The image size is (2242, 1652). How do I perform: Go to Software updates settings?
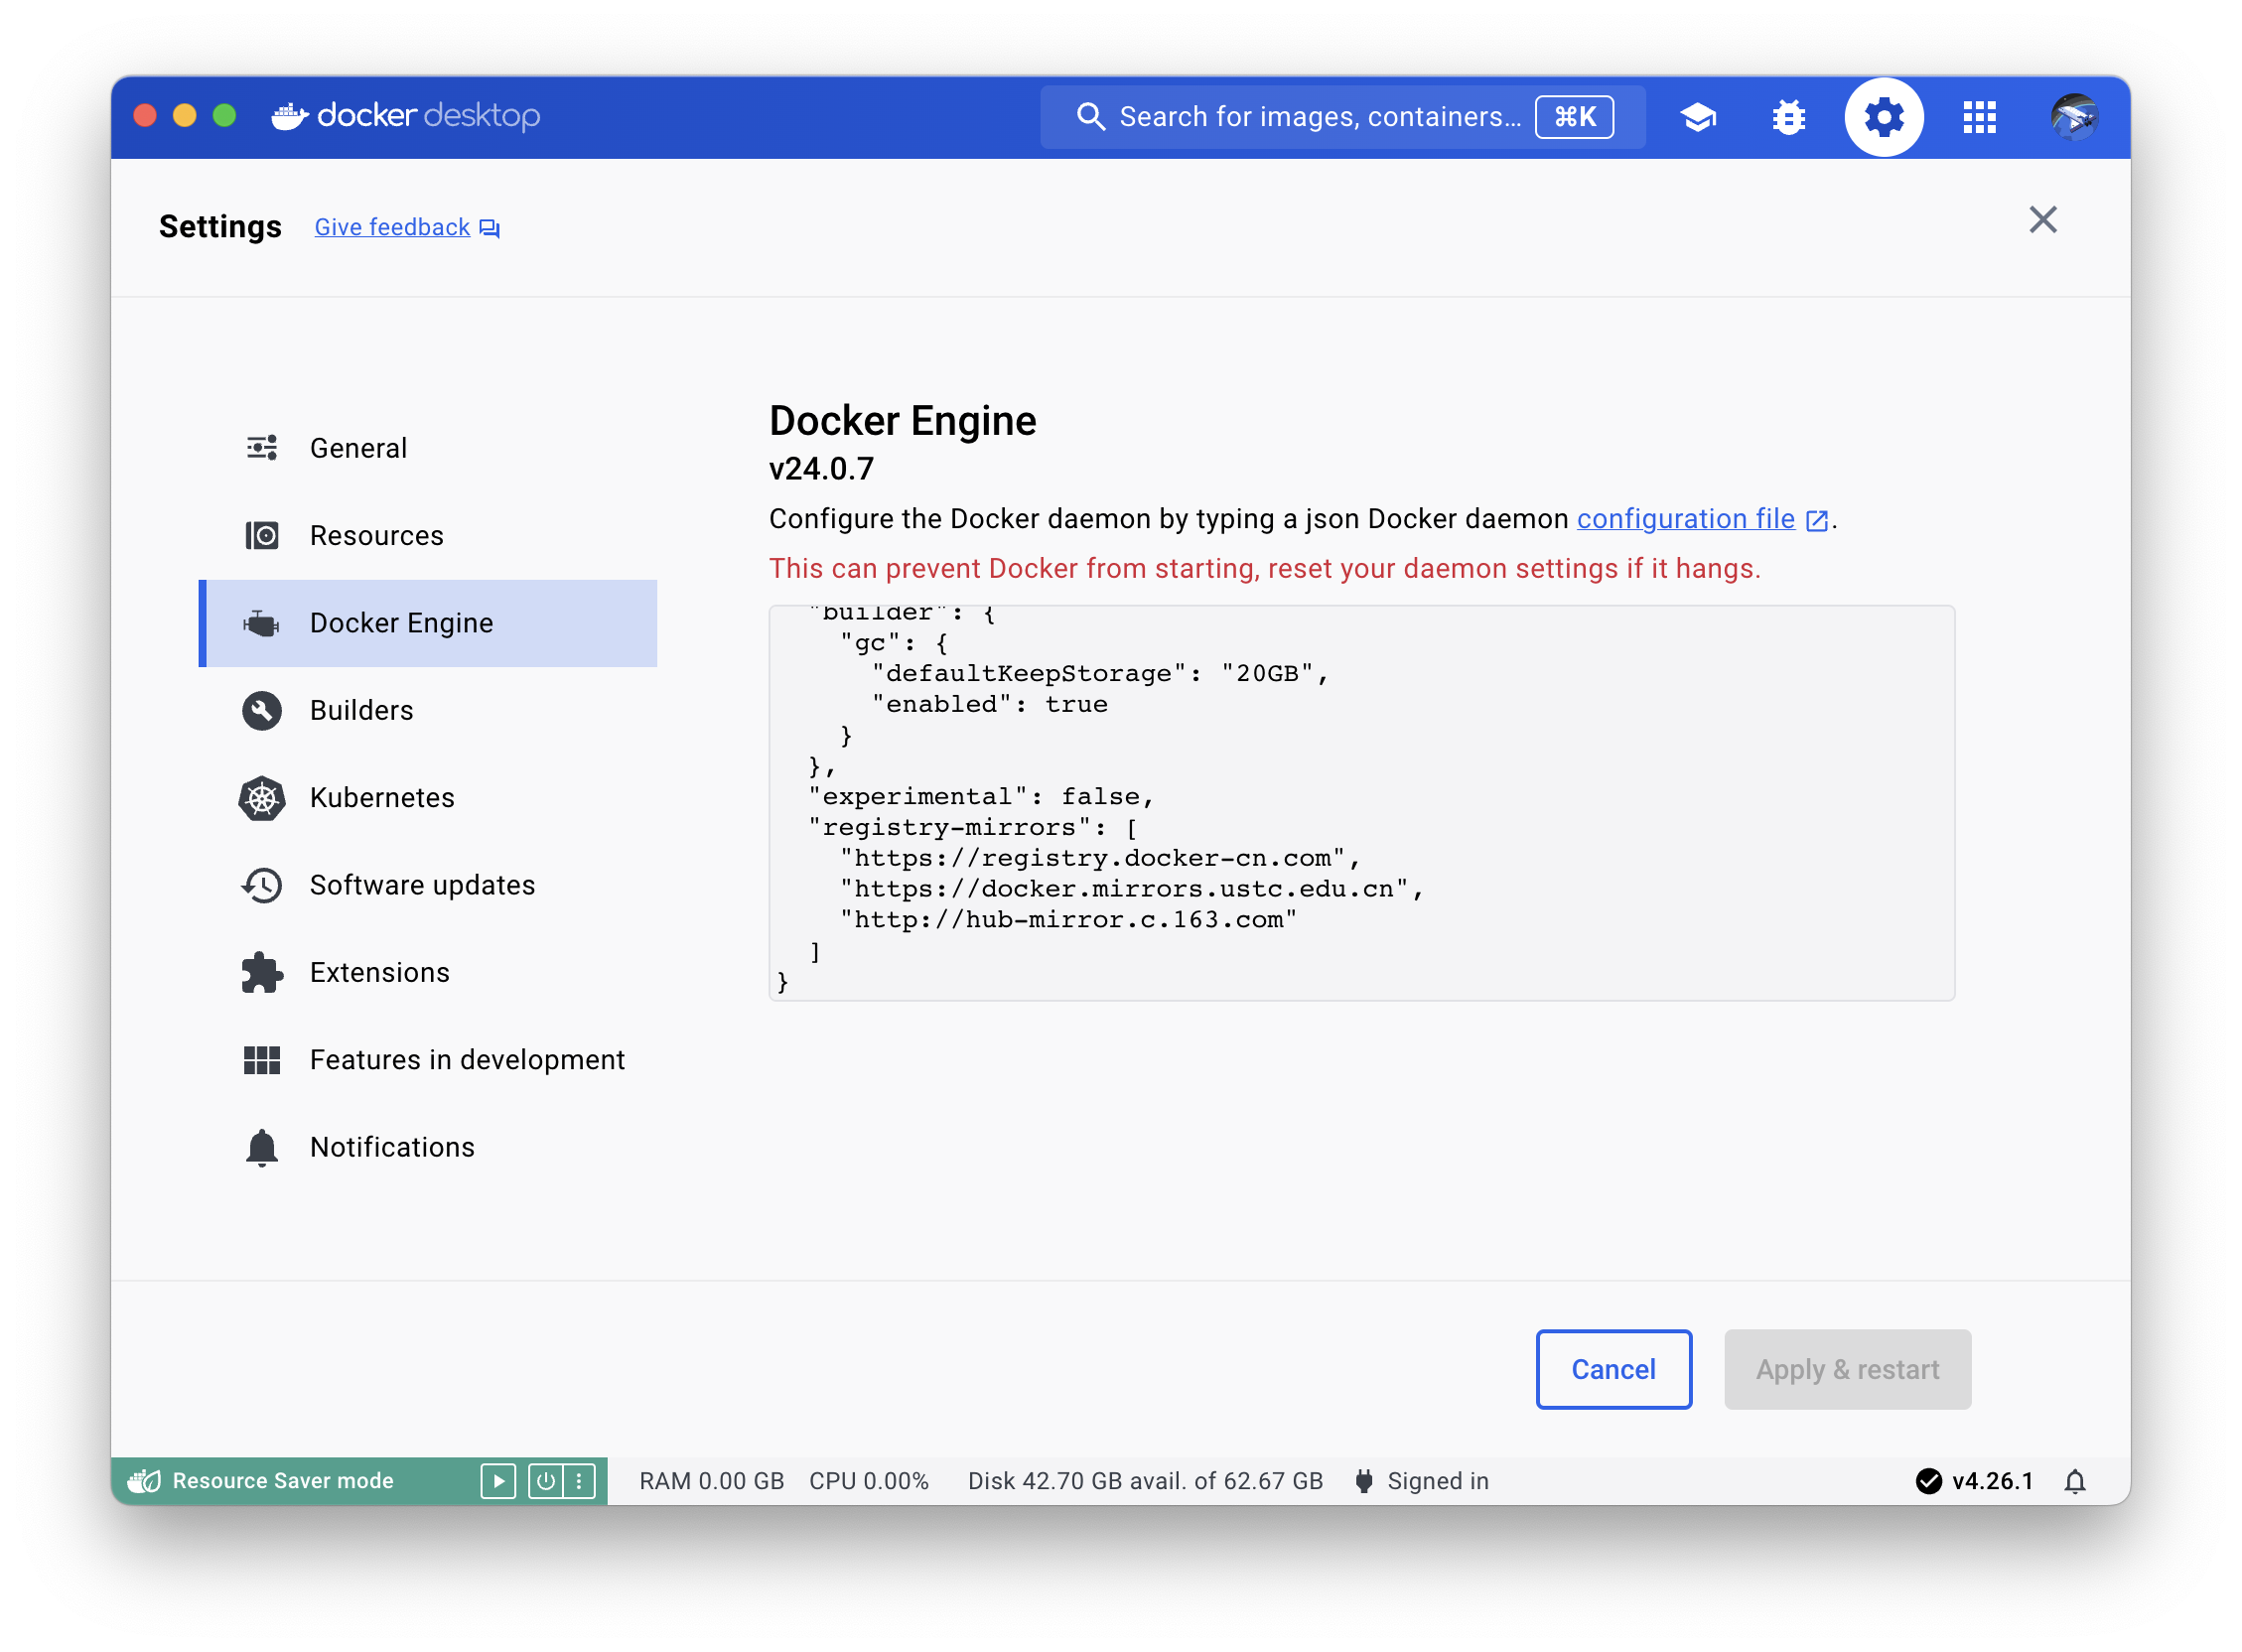click(422, 885)
